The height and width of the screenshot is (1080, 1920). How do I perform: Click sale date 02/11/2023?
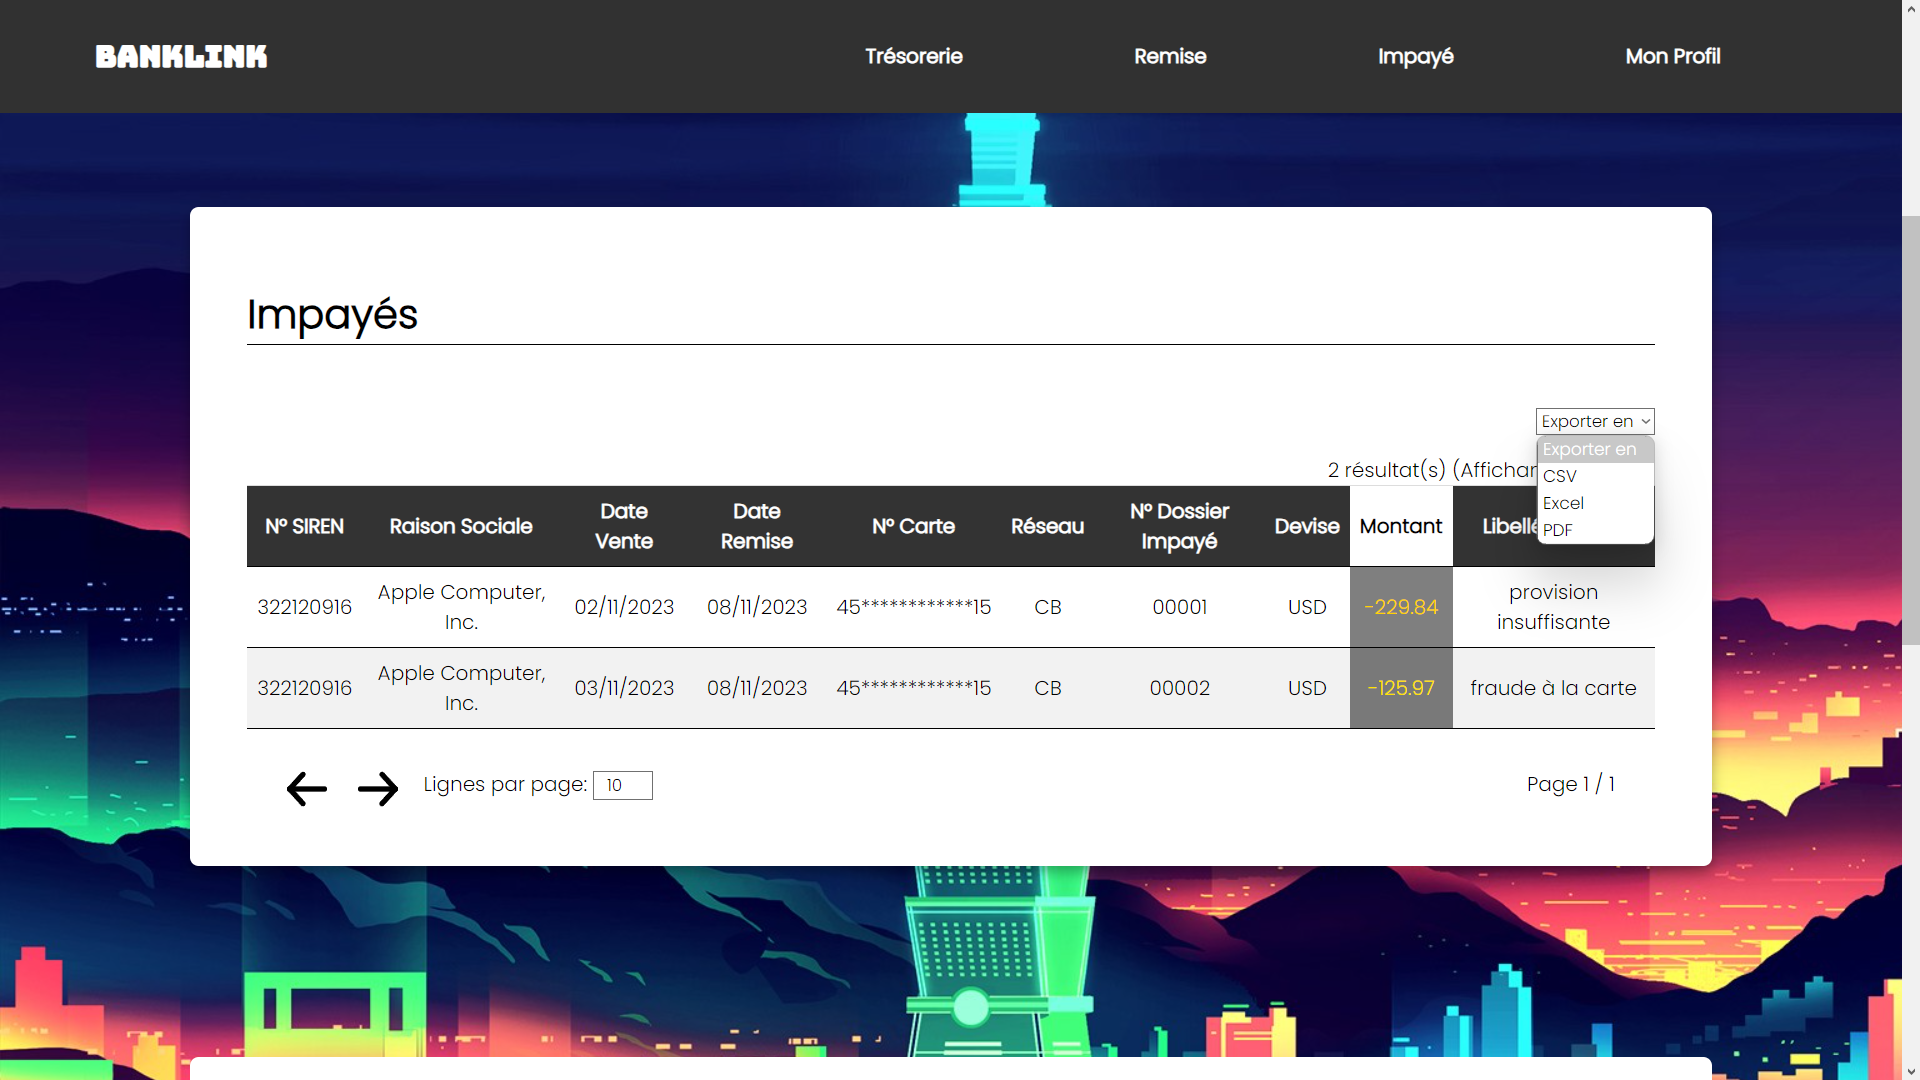(x=624, y=607)
